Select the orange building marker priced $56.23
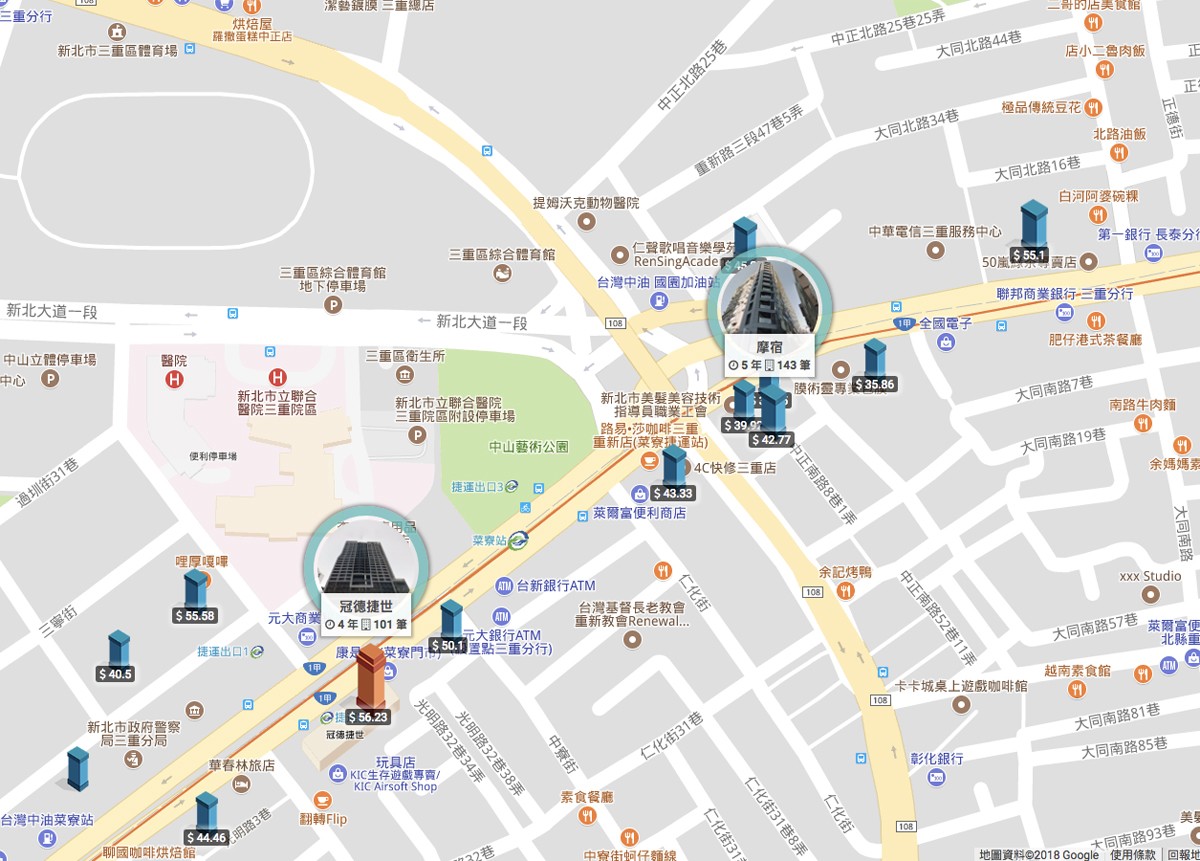The height and width of the screenshot is (861, 1200). (369, 685)
